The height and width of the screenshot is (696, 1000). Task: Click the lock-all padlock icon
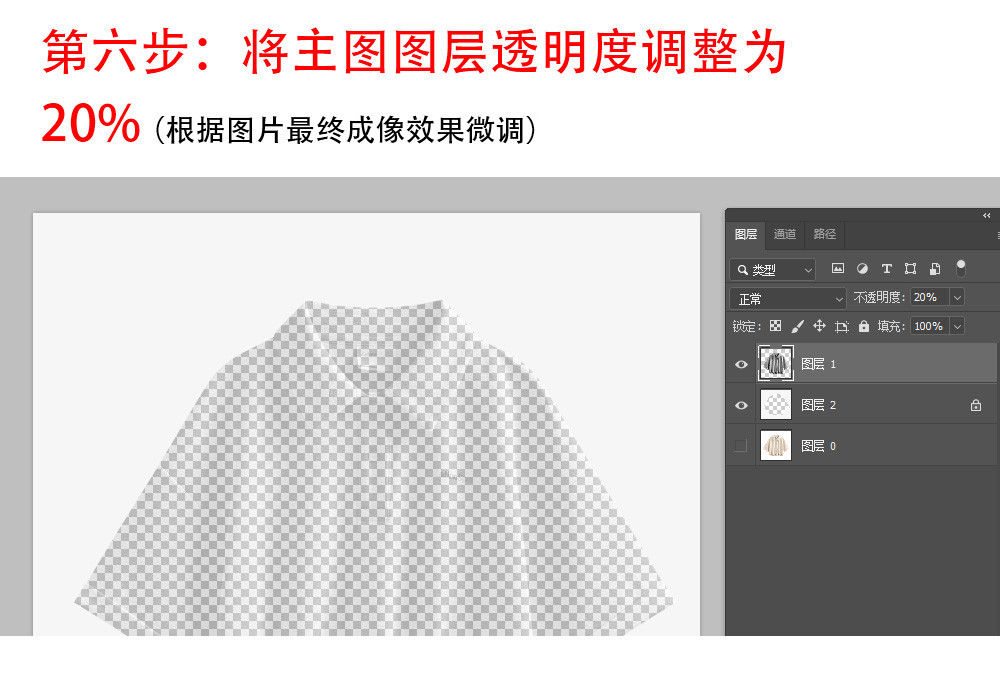click(x=864, y=326)
